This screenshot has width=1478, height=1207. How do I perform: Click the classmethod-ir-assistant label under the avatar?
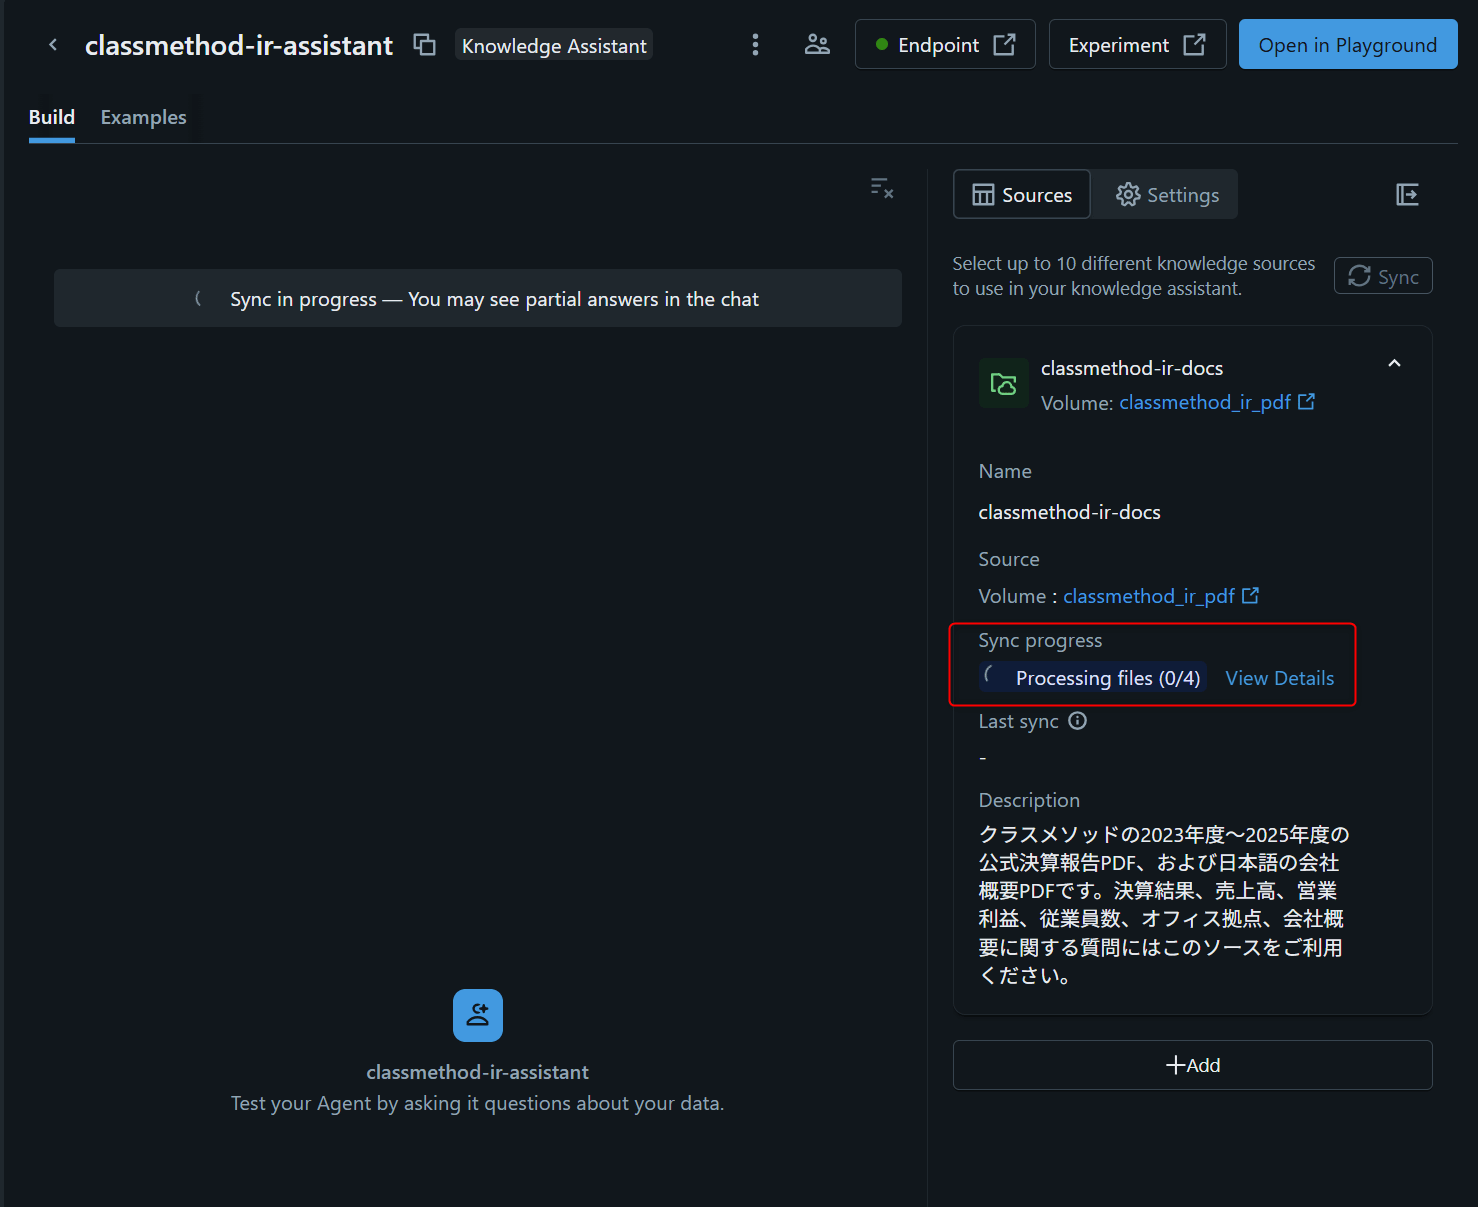478,1072
